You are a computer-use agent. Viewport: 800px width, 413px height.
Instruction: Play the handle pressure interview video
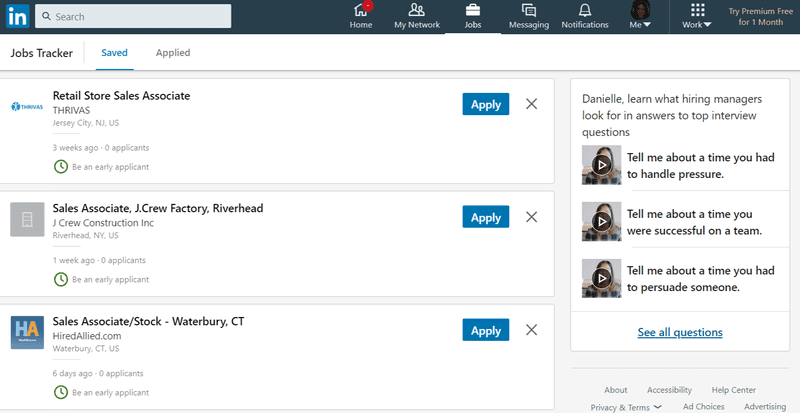click(x=602, y=165)
